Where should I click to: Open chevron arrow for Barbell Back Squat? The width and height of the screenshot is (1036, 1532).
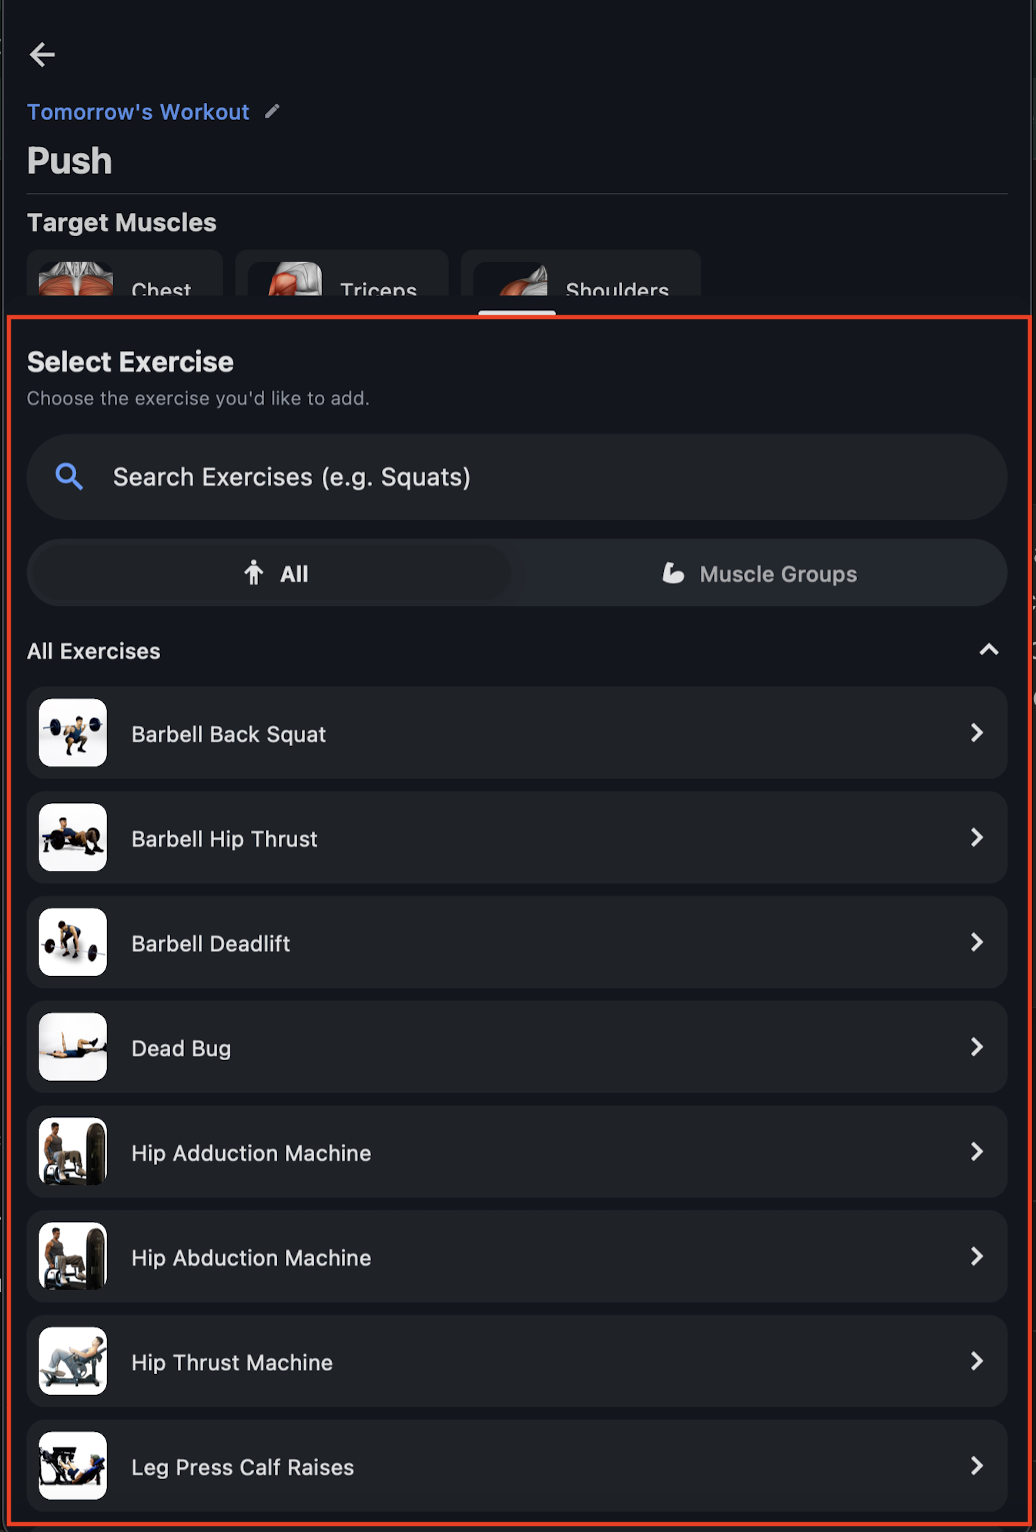(977, 733)
